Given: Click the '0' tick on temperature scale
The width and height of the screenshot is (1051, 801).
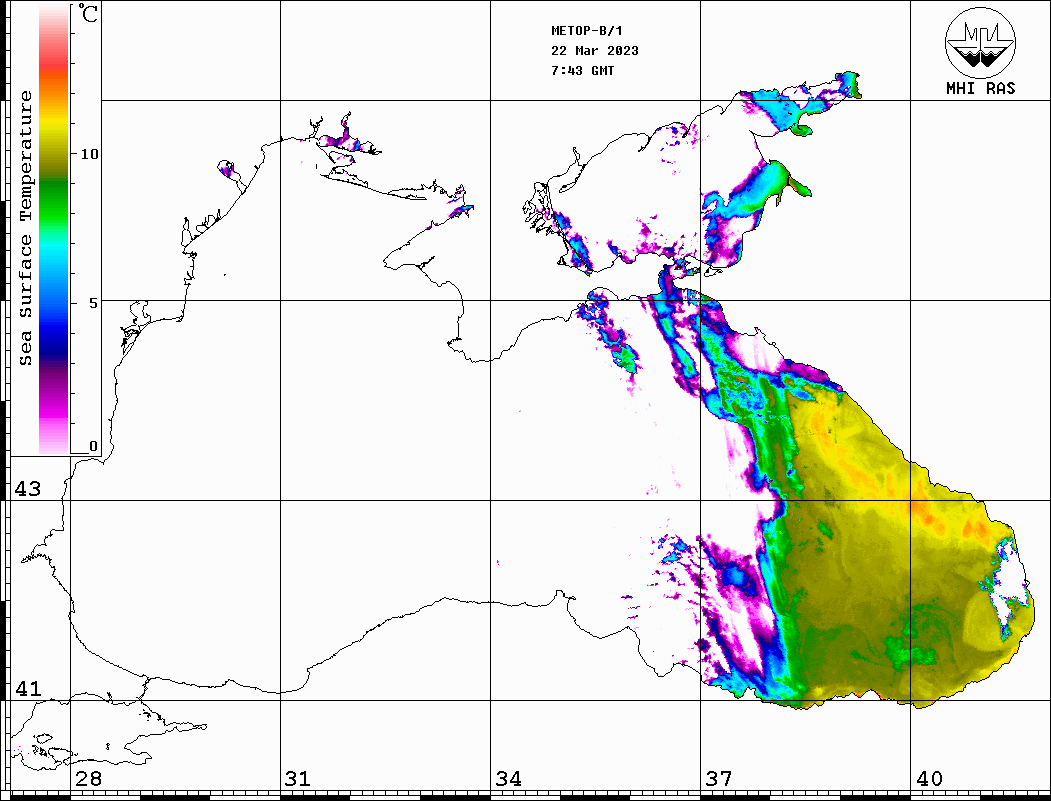Looking at the screenshot, I should point(93,446).
